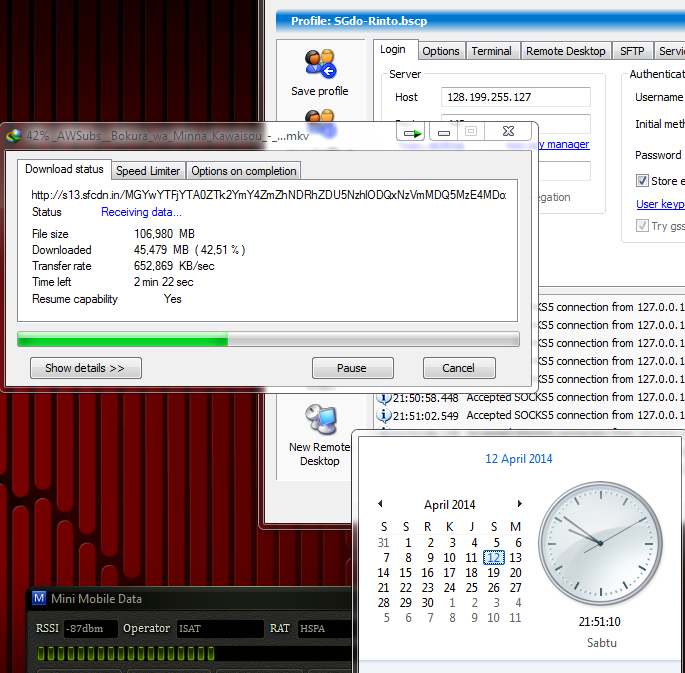Open New Remote Desktop icon

pyautogui.click(x=321, y=420)
